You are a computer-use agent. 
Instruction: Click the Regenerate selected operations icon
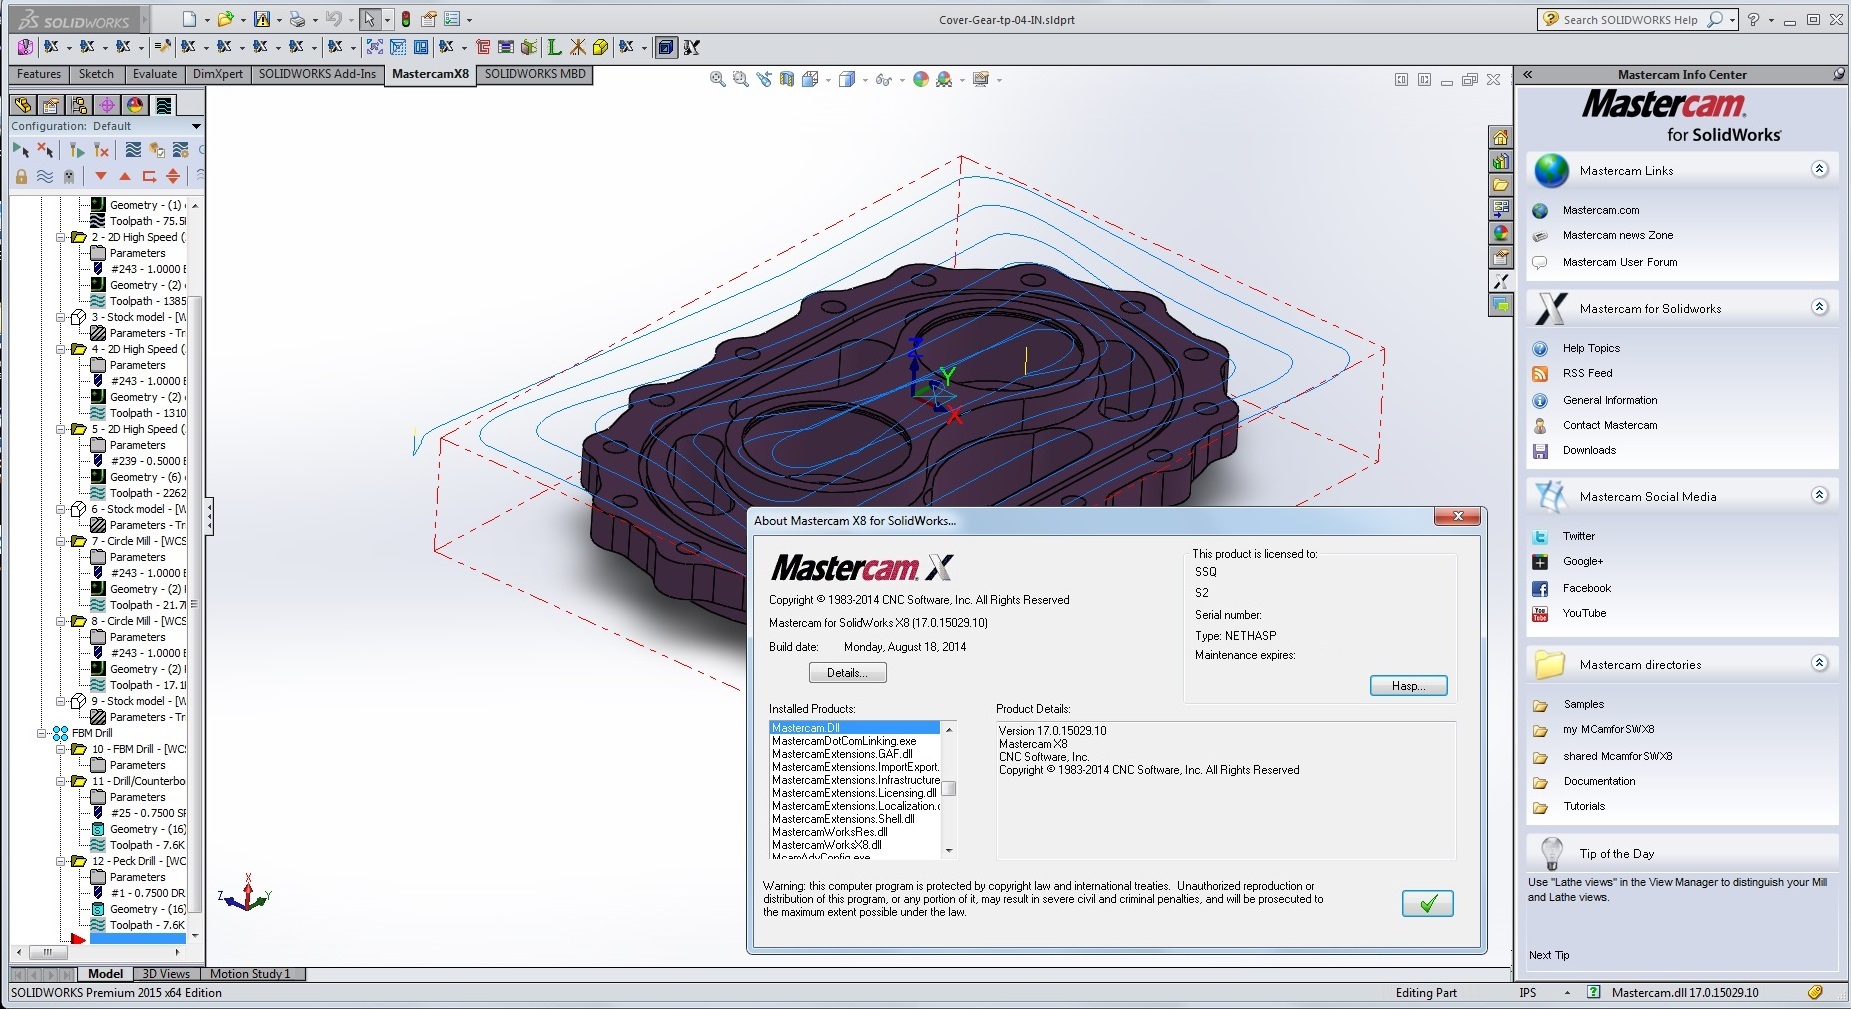76,150
